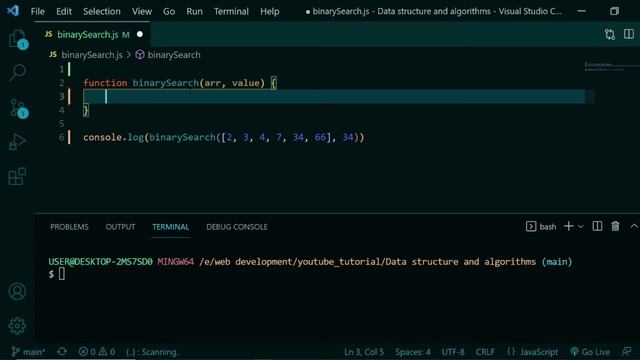Open the Source Control view icon
640x360 pixels.
click(x=18, y=108)
